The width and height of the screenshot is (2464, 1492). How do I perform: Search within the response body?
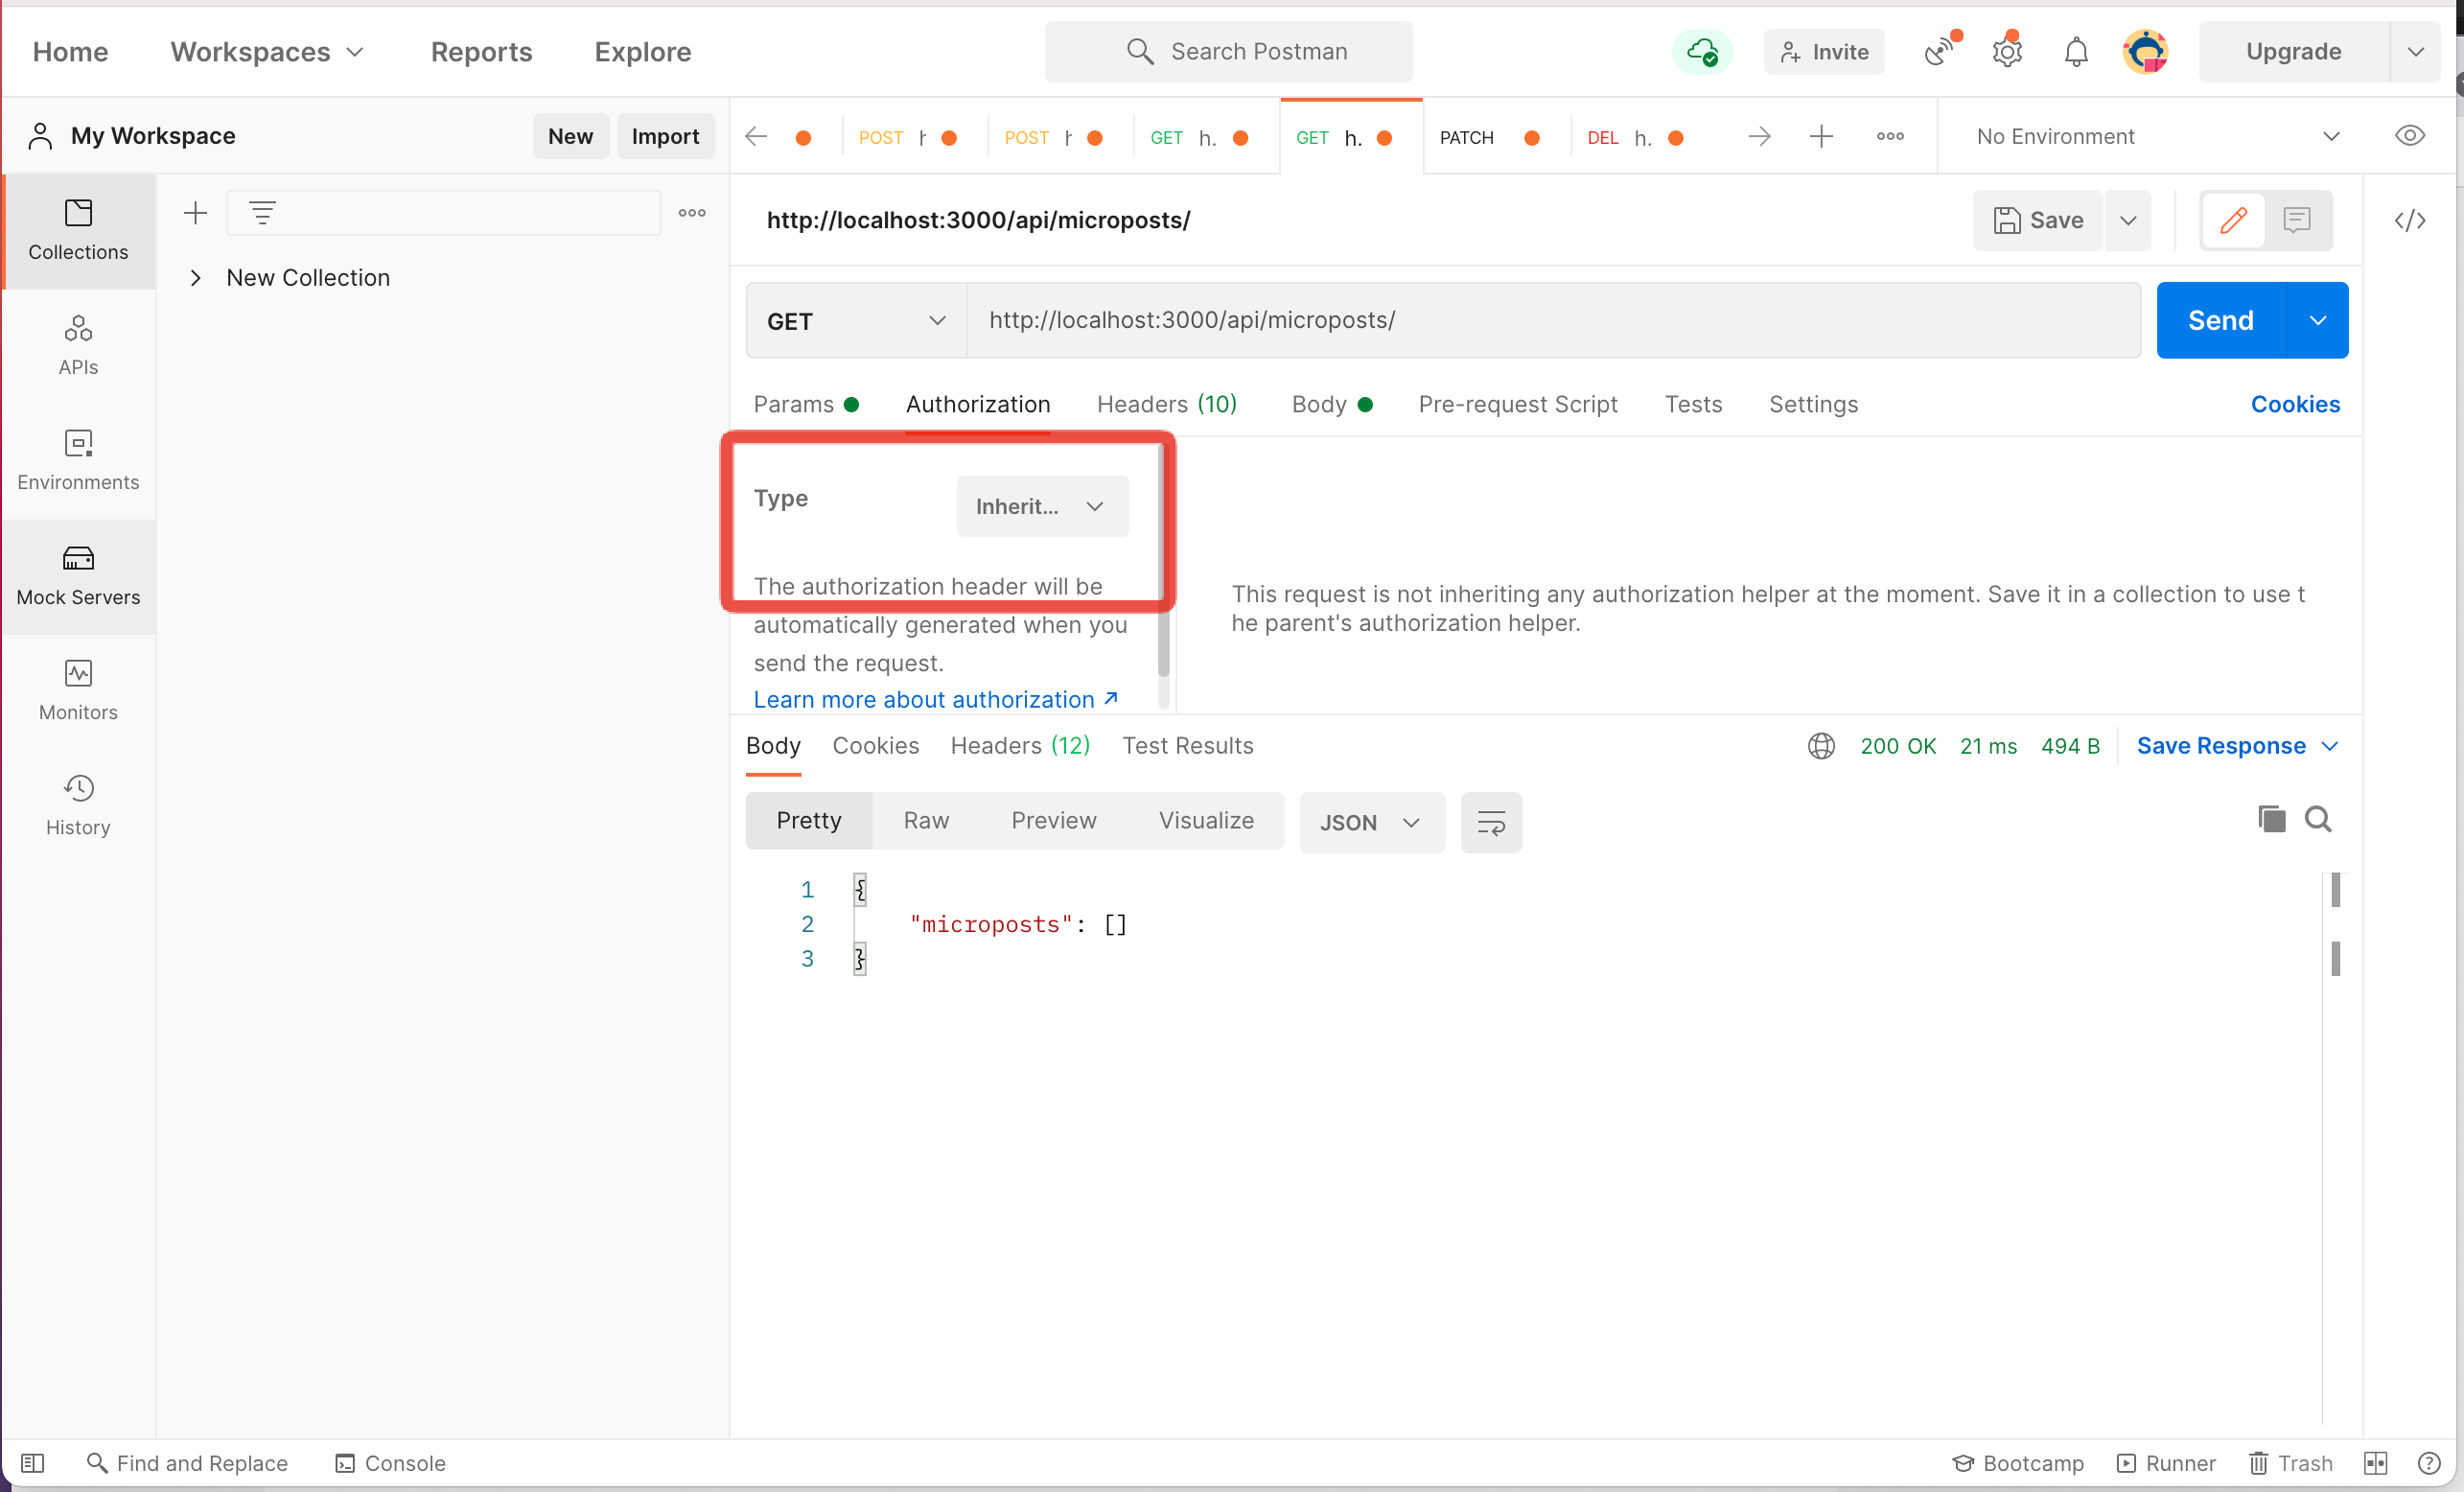(2319, 818)
